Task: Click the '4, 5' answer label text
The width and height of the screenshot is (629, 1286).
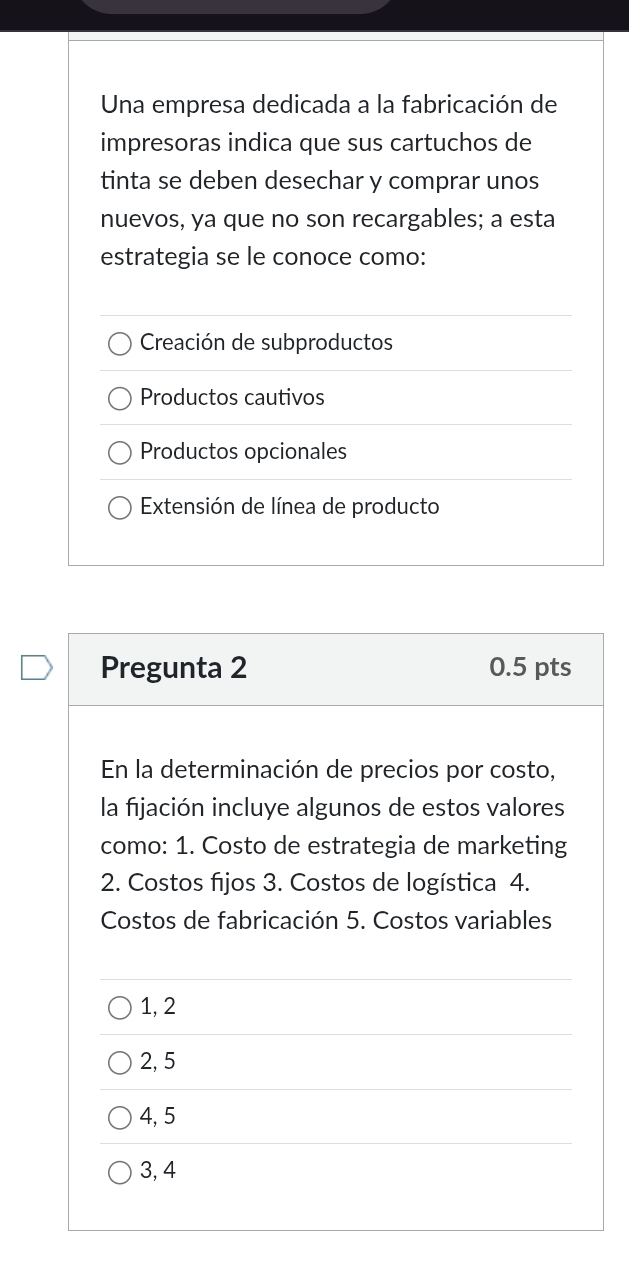Action: click(158, 1116)
